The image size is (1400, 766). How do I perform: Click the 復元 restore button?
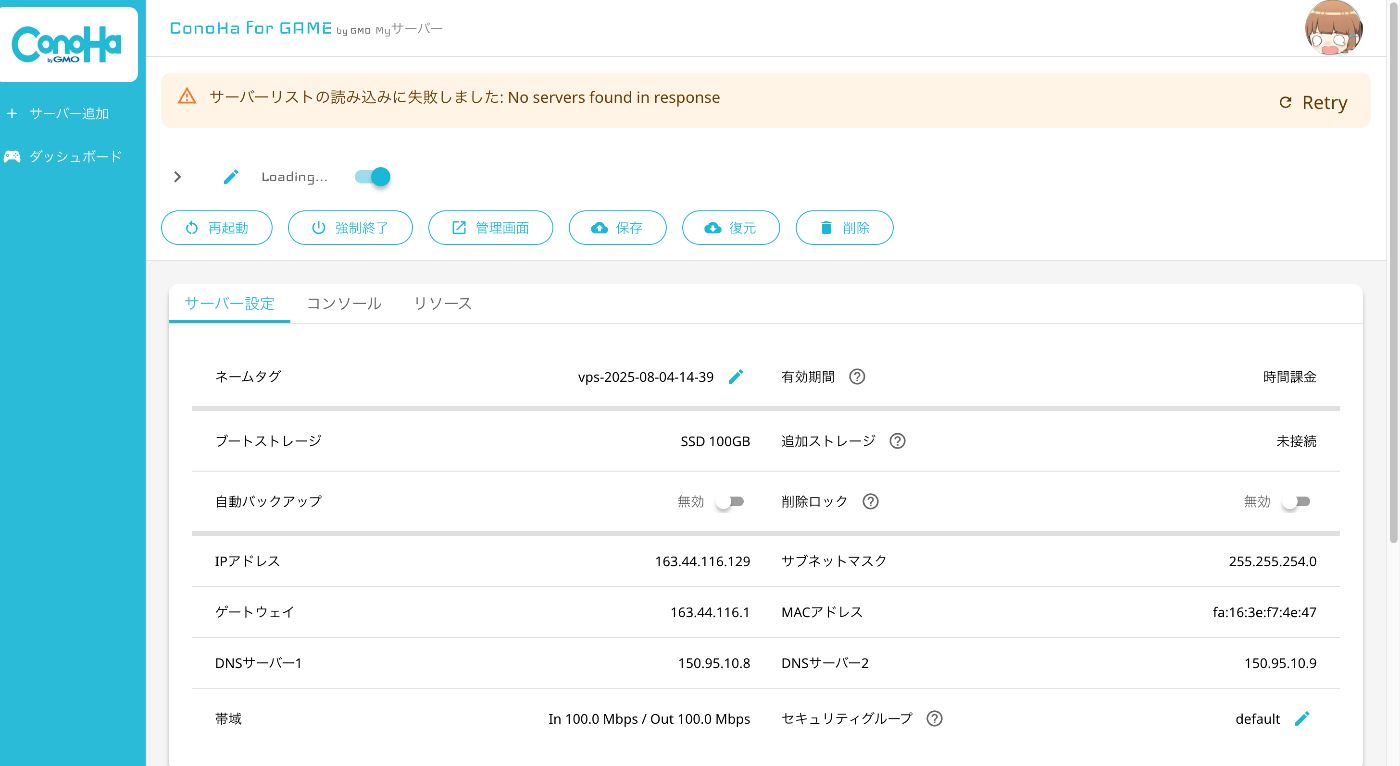731,228
